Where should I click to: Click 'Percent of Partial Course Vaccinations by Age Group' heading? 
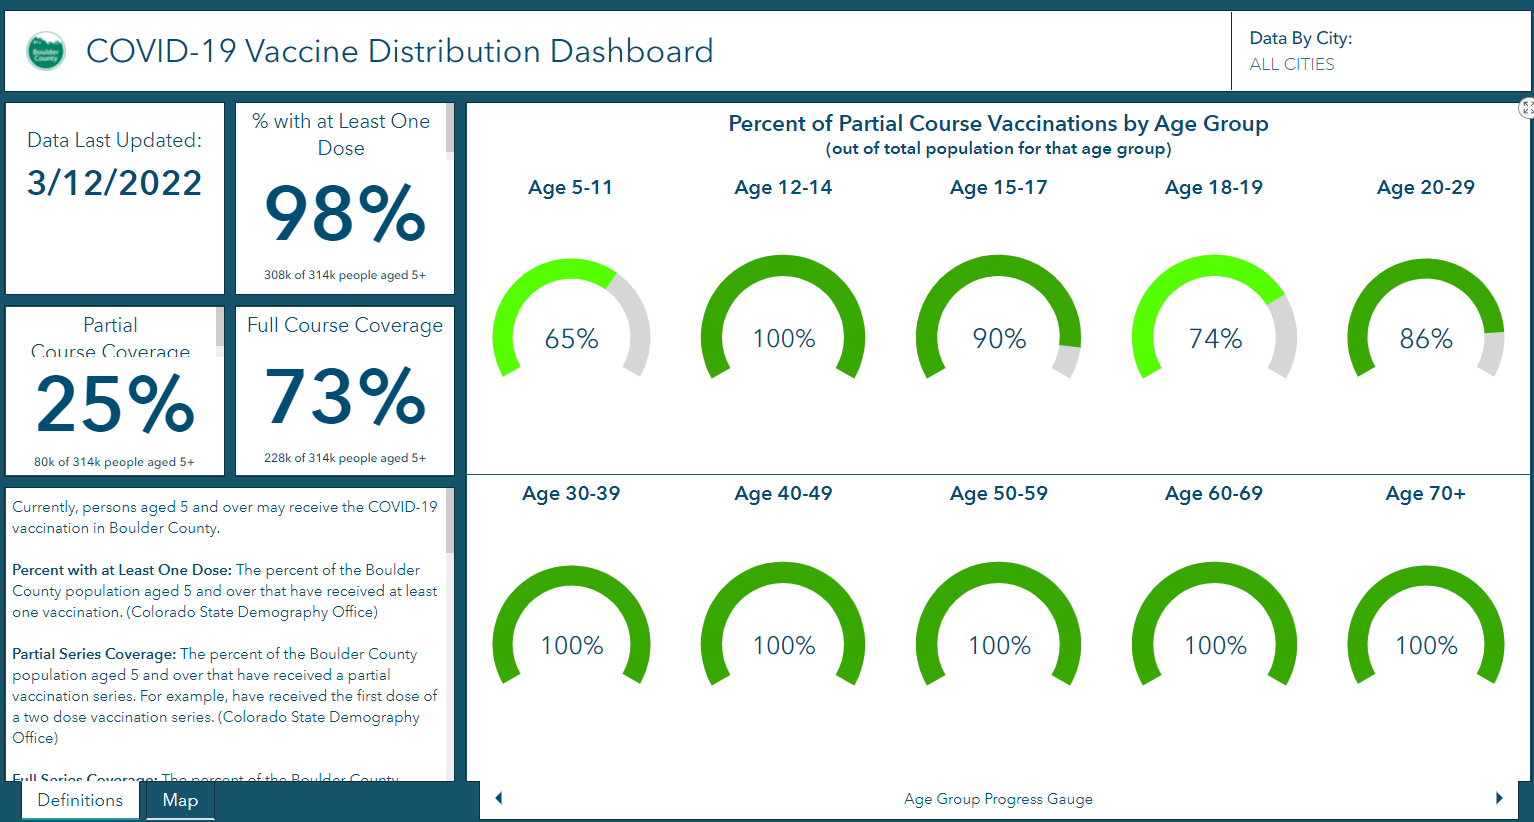click(x=998, y=124)
